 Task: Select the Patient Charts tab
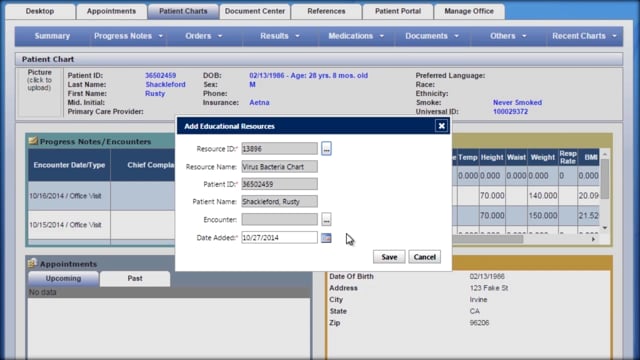pyautogui.click(x=183, y=11)
